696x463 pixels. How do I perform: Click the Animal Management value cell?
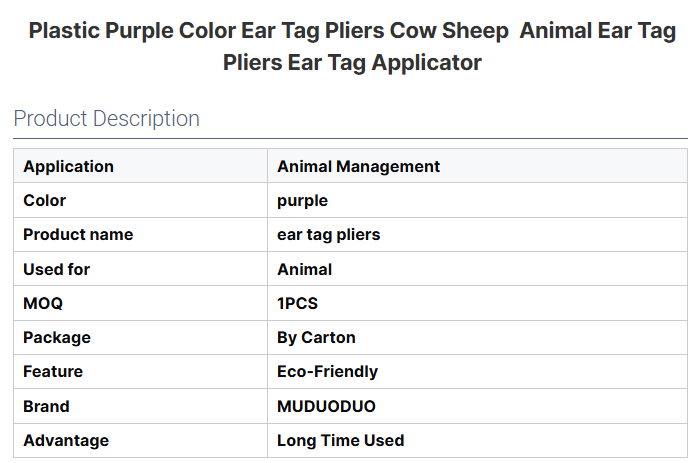[x=358, y=166]
